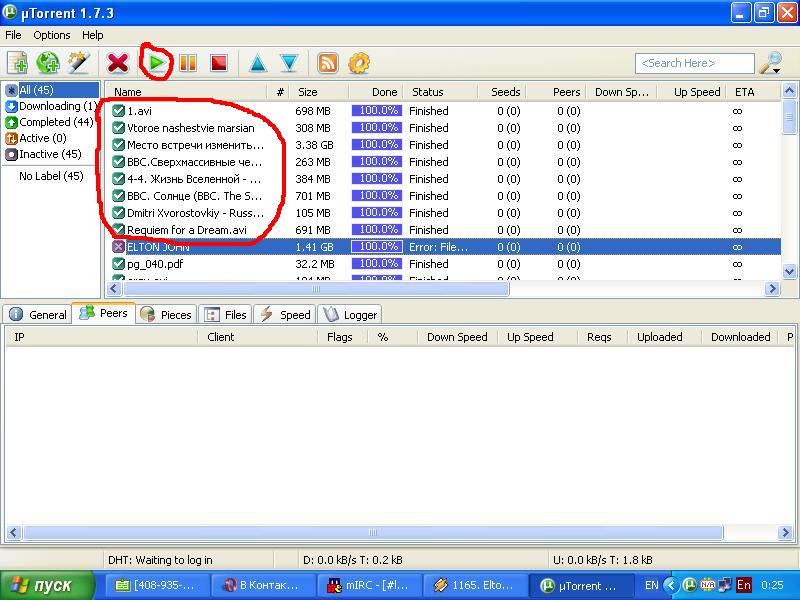
Task: Select the No Label (45) entry
Action: pyautogui.click(x=51, y=176)
